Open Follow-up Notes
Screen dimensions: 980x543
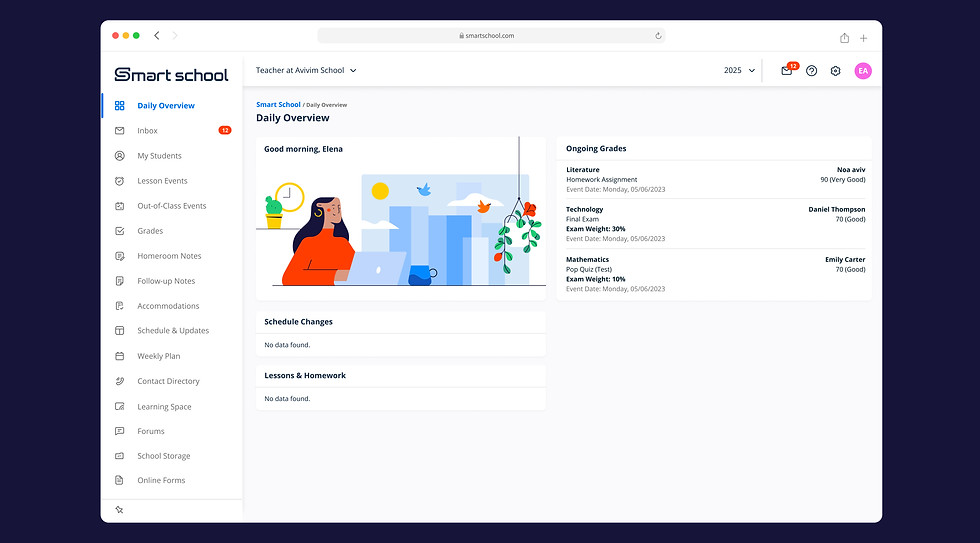[x=166, y=281]
